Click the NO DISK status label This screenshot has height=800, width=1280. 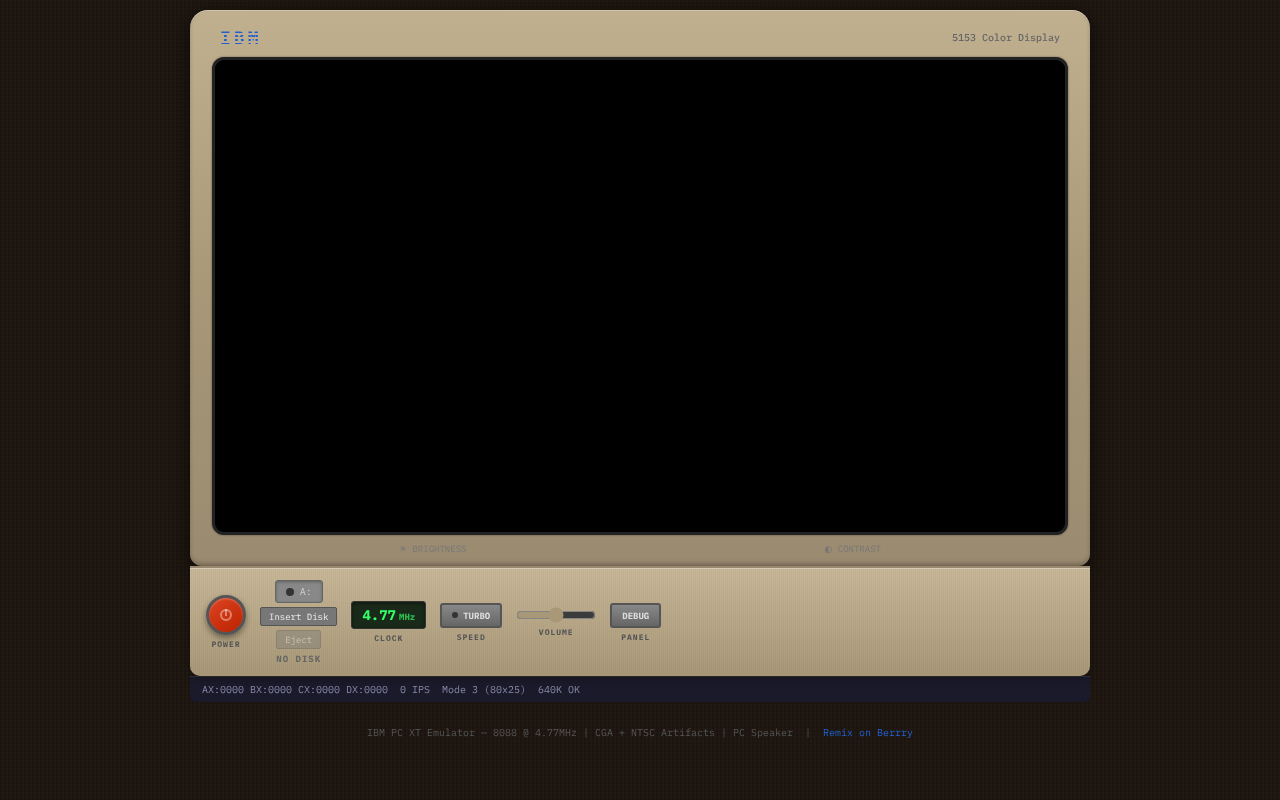[298, 658]
